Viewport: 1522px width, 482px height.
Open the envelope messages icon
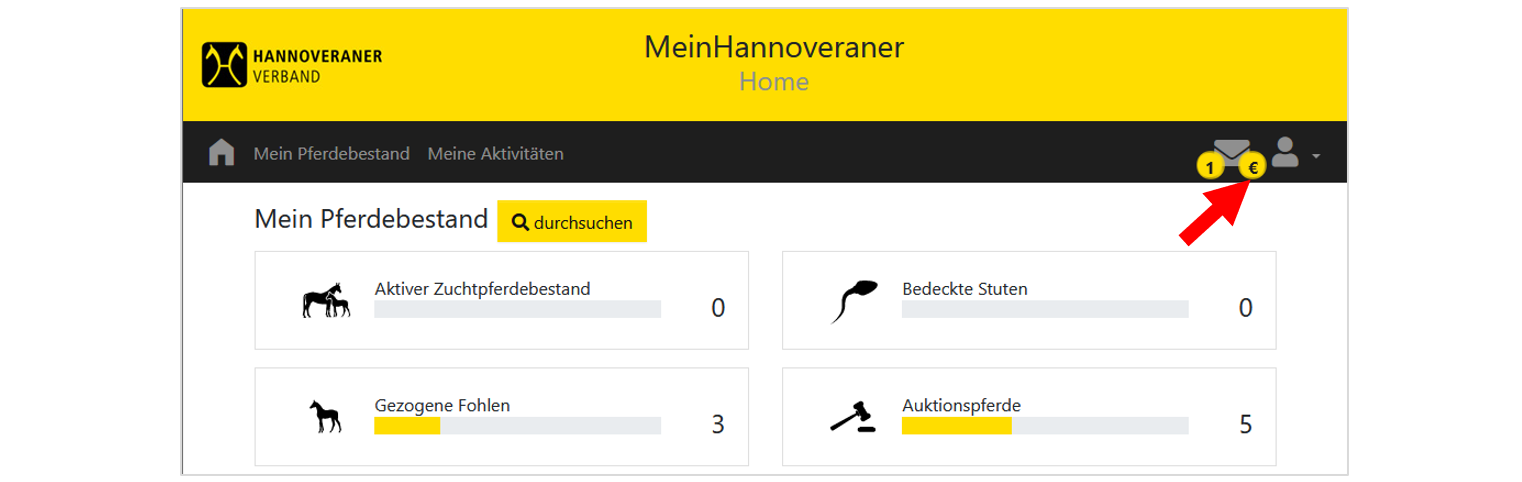click(1232, 150)
